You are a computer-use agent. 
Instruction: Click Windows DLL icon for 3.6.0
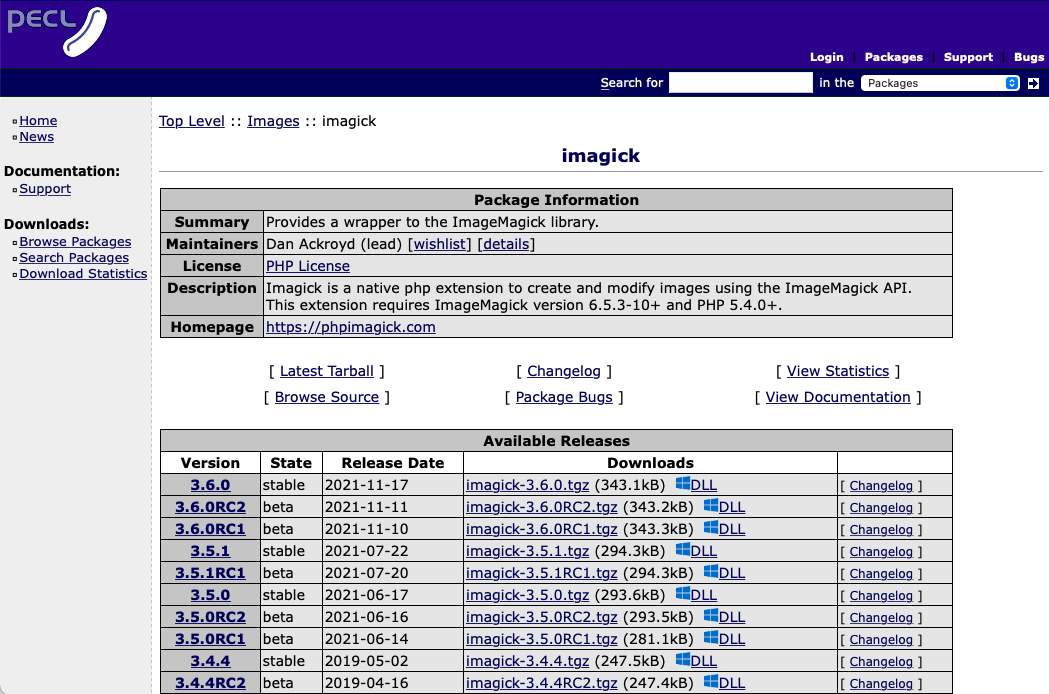tap(682, 484)
